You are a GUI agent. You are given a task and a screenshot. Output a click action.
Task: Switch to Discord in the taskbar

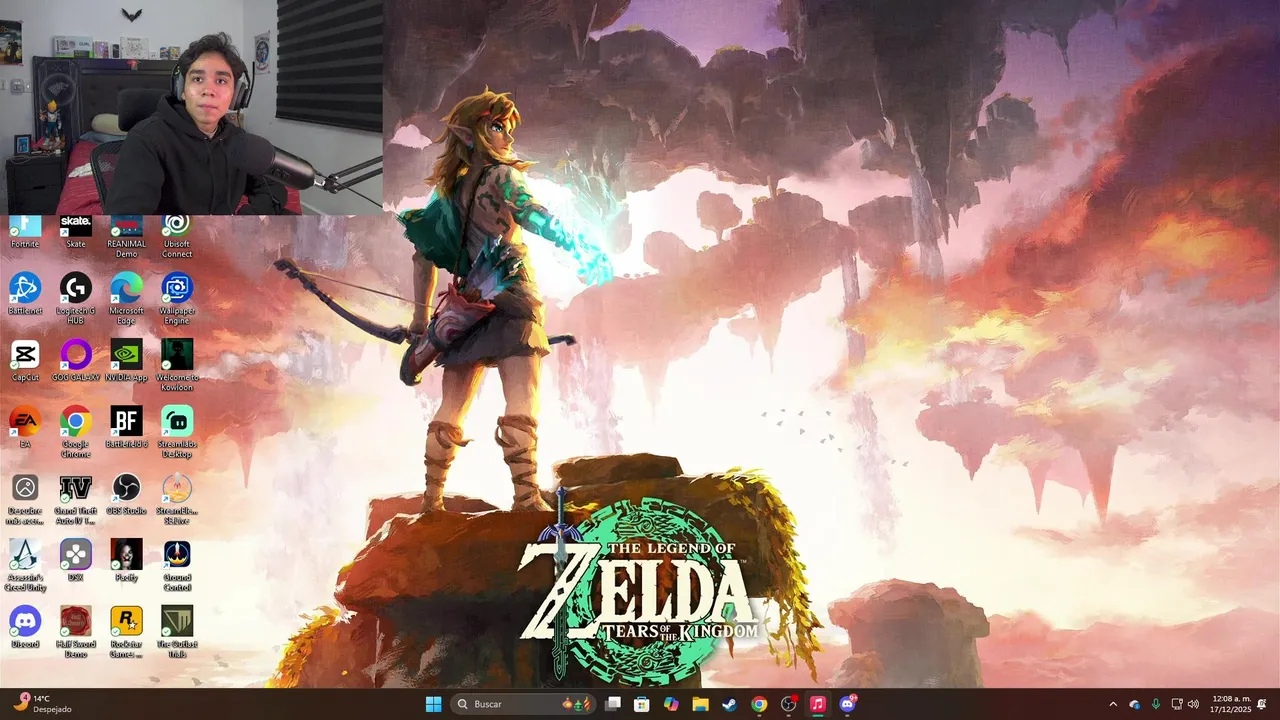(x=848, y=704)
